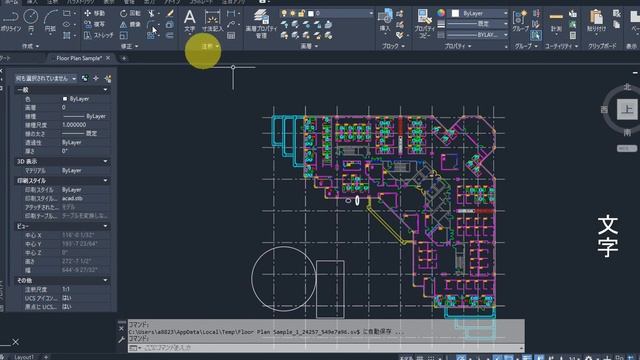Click the color wheel object color icon
The image size is (640, 360).
(x=441, y=13)
